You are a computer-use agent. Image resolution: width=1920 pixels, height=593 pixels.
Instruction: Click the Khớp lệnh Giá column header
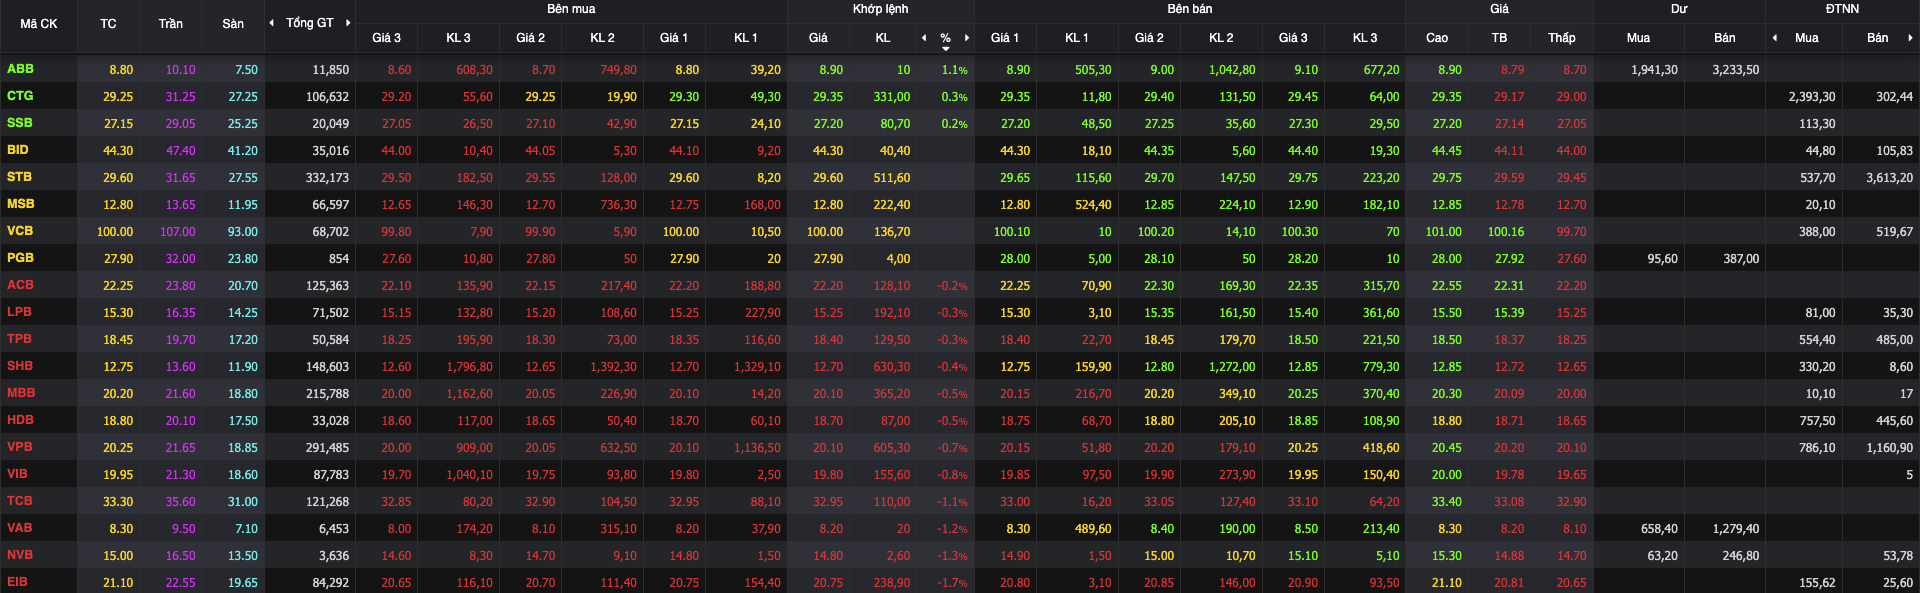[818, 38]
